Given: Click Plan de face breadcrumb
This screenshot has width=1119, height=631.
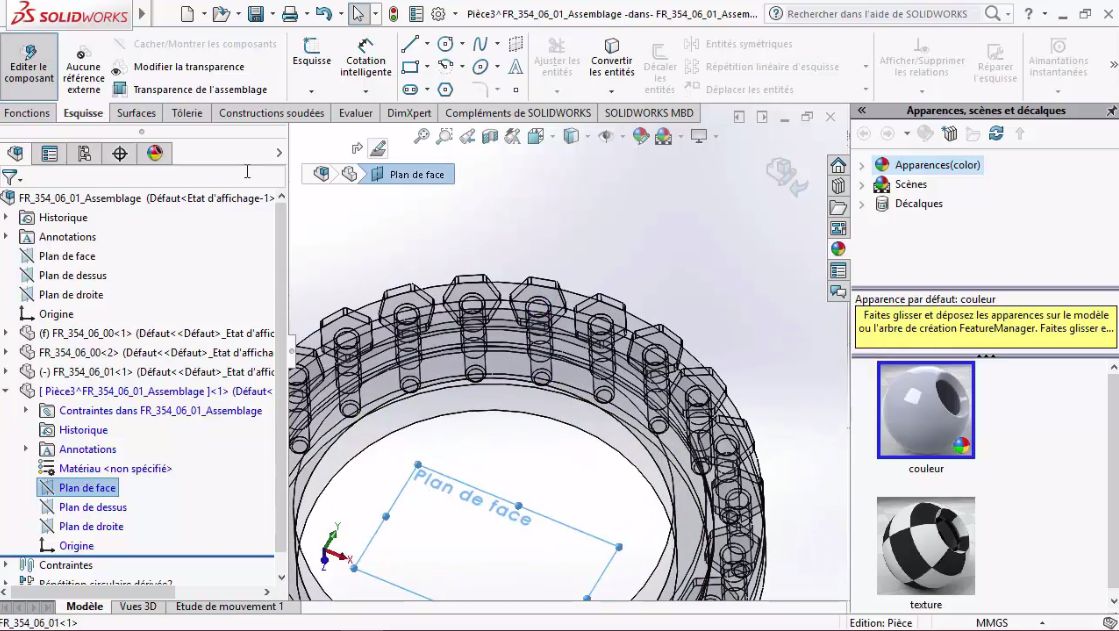Looking at the screenshot, I should 410,174.
